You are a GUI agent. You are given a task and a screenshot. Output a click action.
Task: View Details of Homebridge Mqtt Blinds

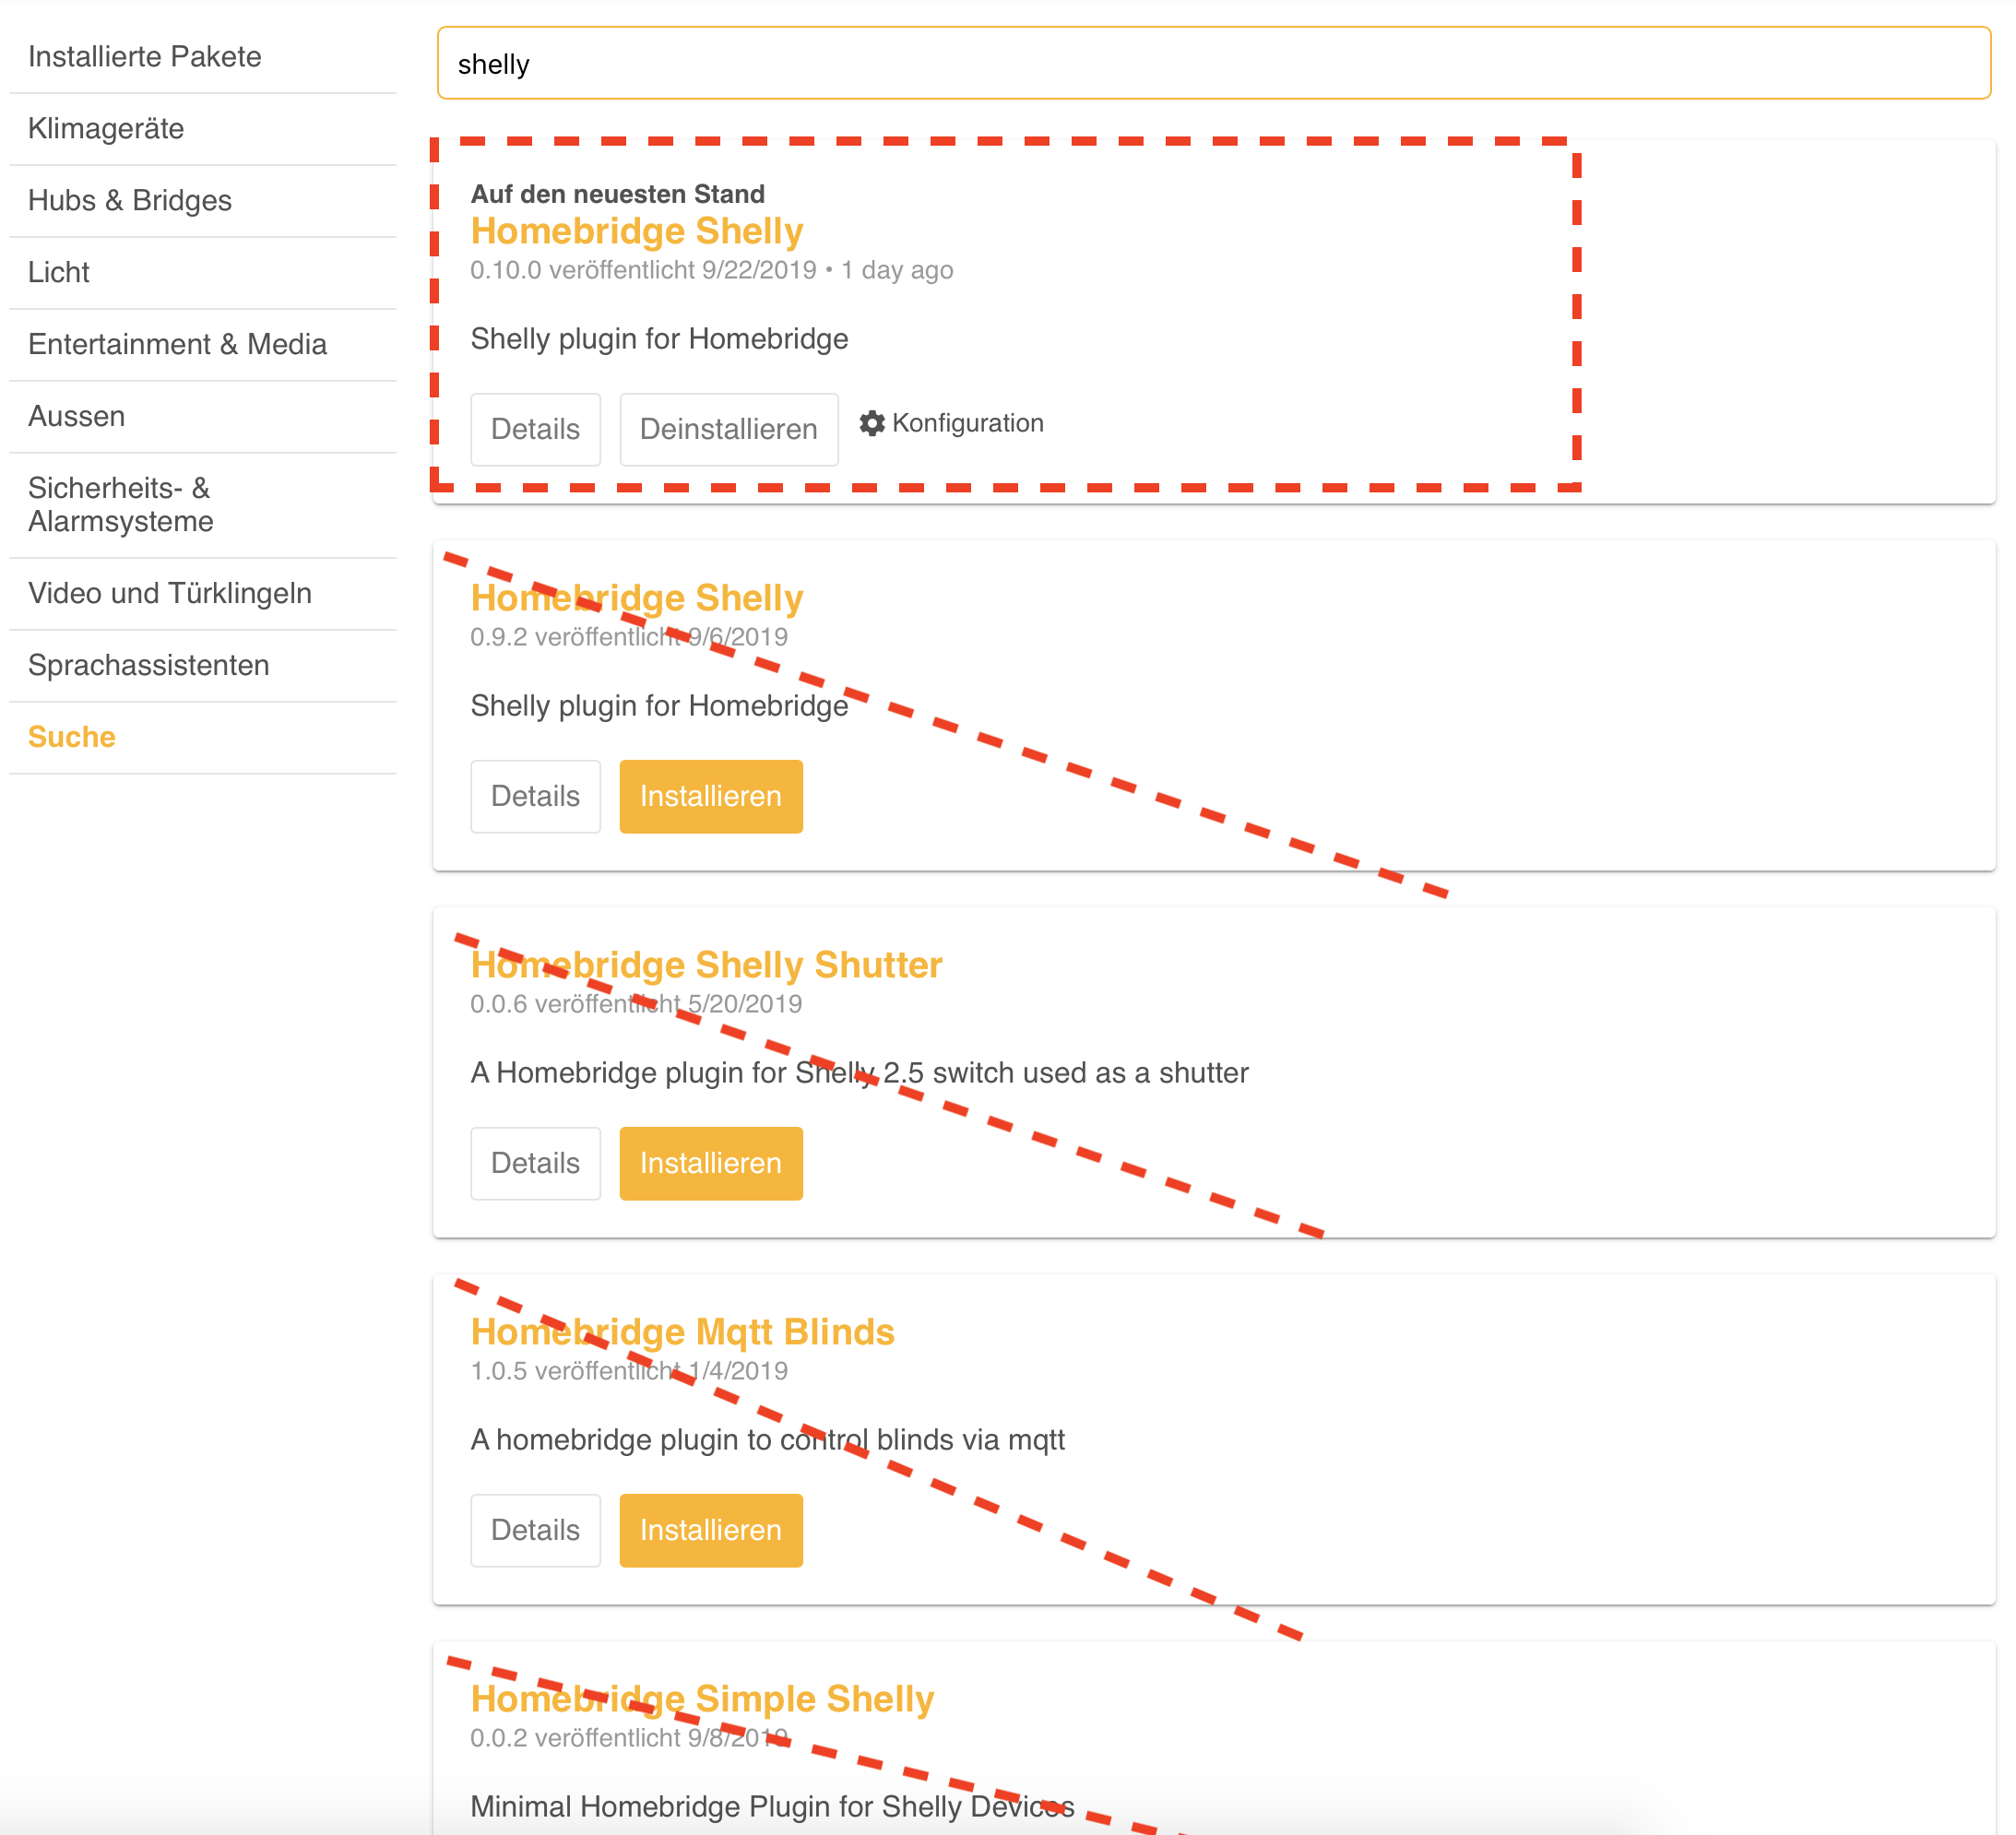(535, 1530)
